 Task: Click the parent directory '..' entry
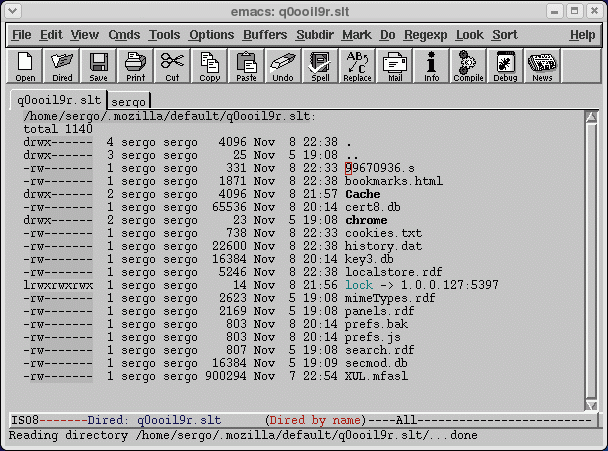(x=351, y=155)
